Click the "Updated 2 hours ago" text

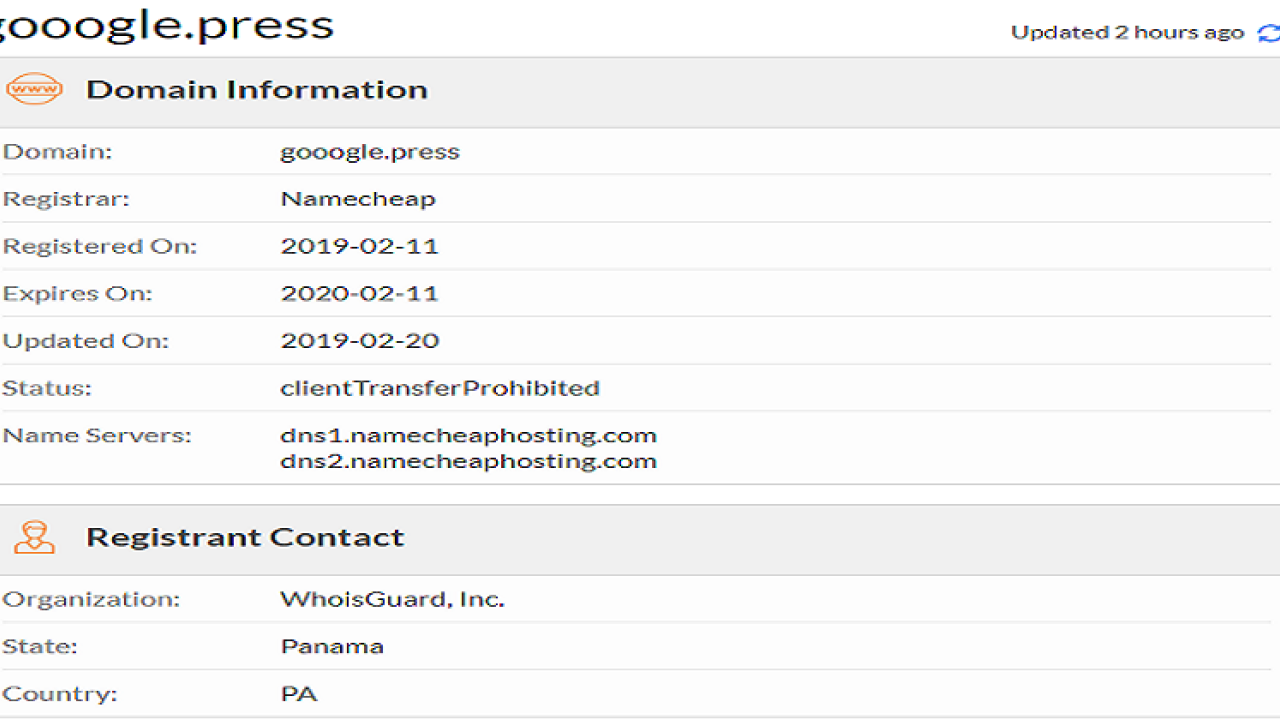tap(1127, 32)
